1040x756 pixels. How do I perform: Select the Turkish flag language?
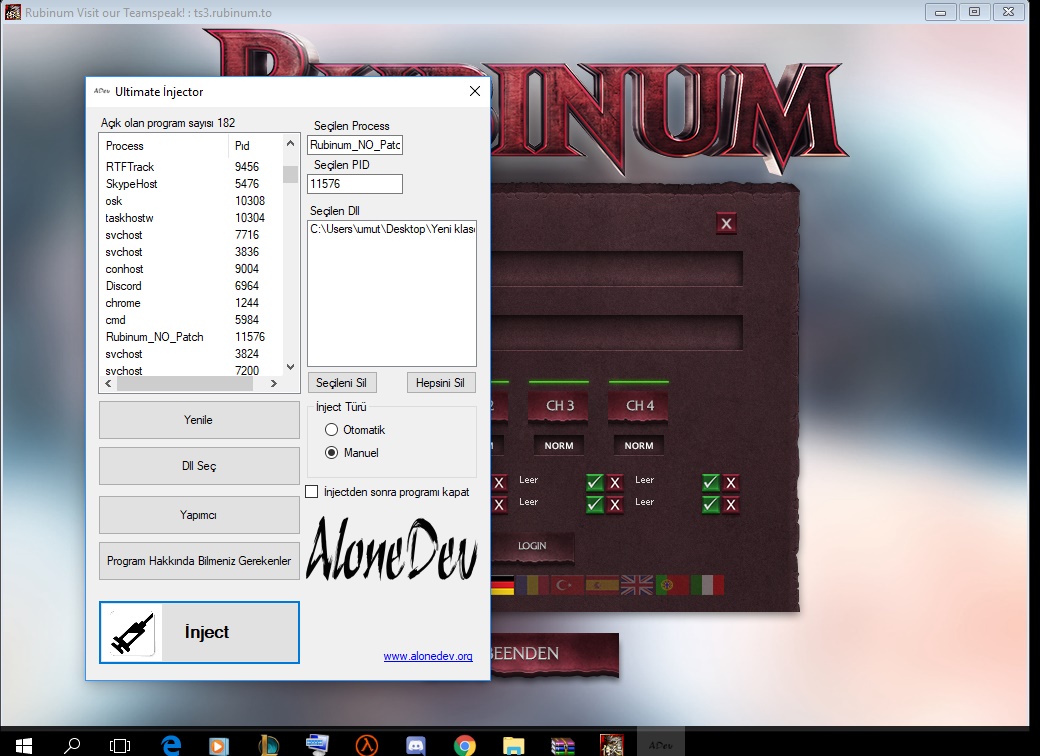tap(567, 586)
